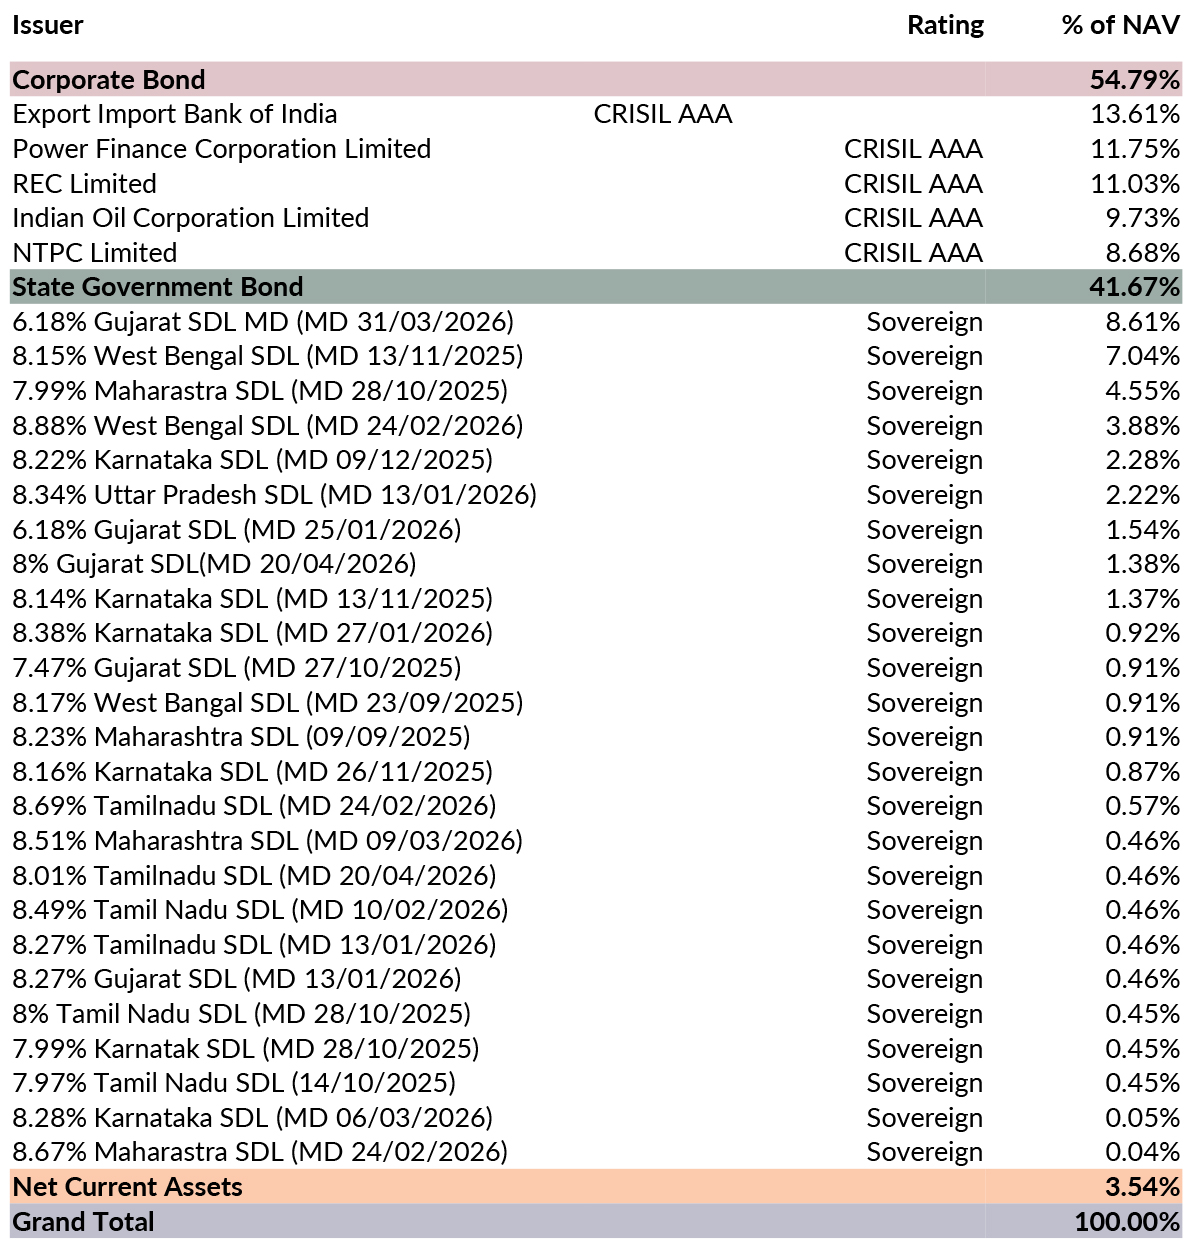Image resolution: width=1198 pixels, height=1252 pixels.
Task: Click Power Finance Corporation Limited issuer
Action: [x=221, y=149]
